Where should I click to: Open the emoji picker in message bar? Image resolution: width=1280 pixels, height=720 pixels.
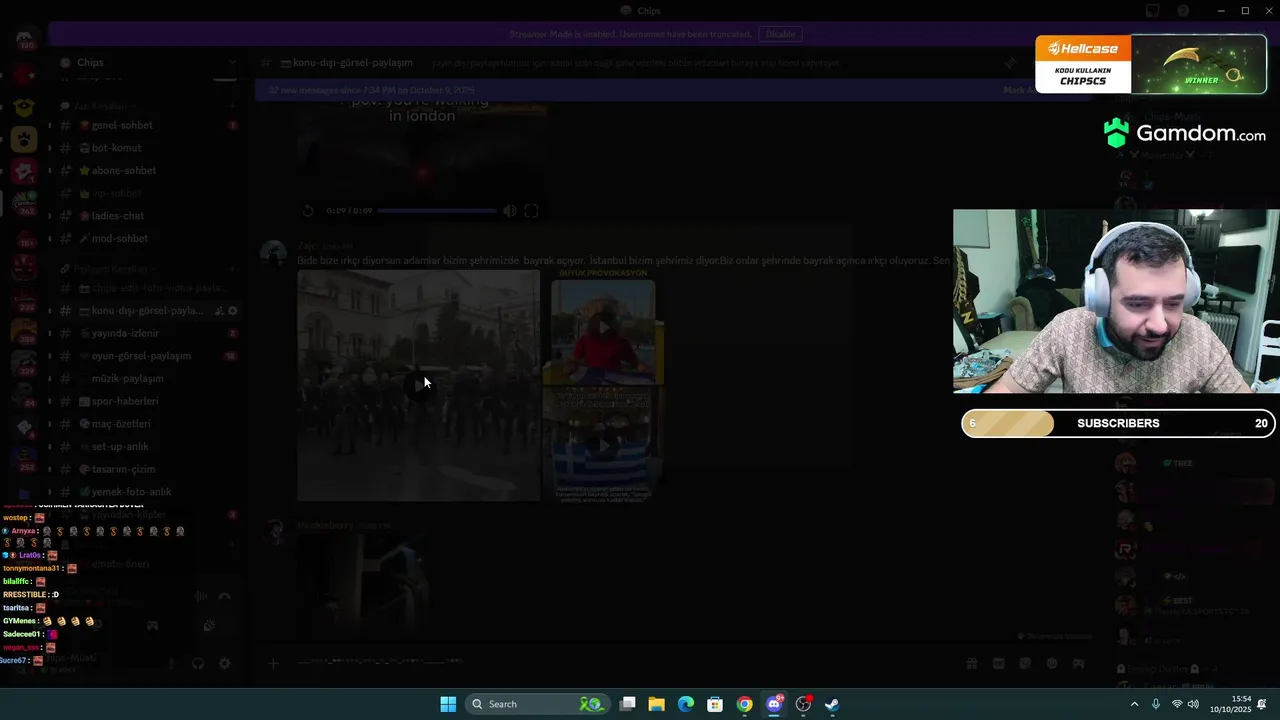1052,663
